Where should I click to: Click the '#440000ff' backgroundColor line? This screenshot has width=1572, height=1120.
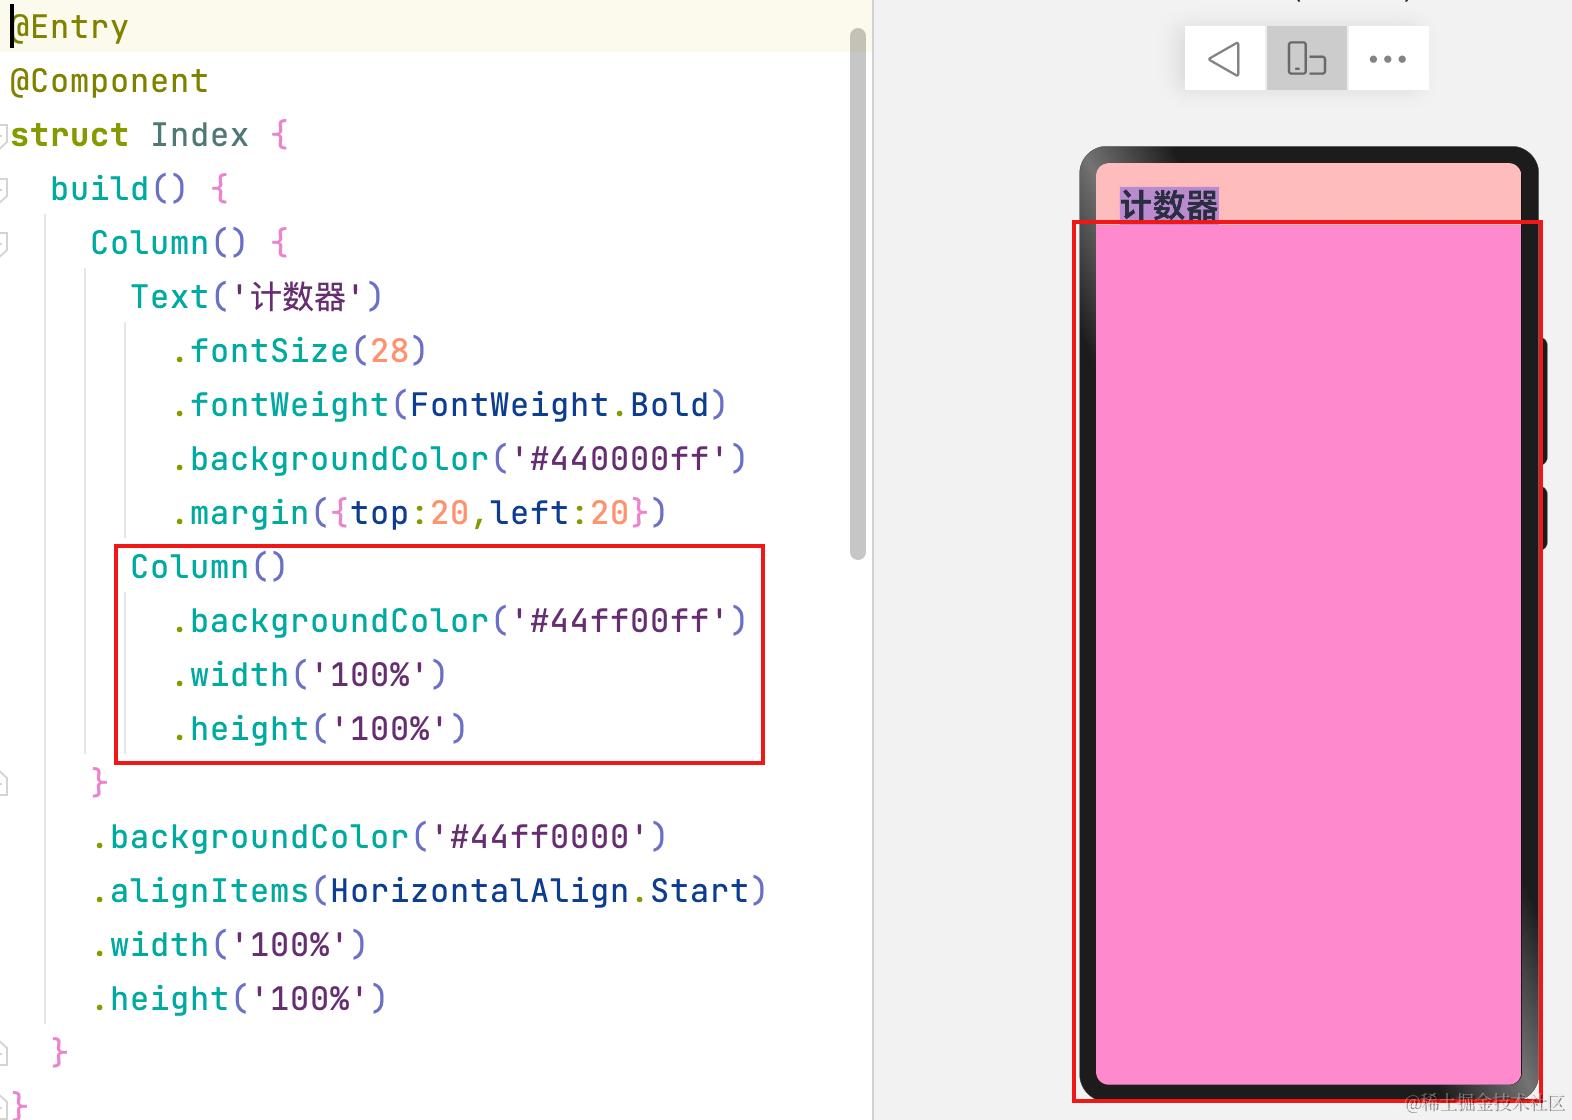(459, 459)
